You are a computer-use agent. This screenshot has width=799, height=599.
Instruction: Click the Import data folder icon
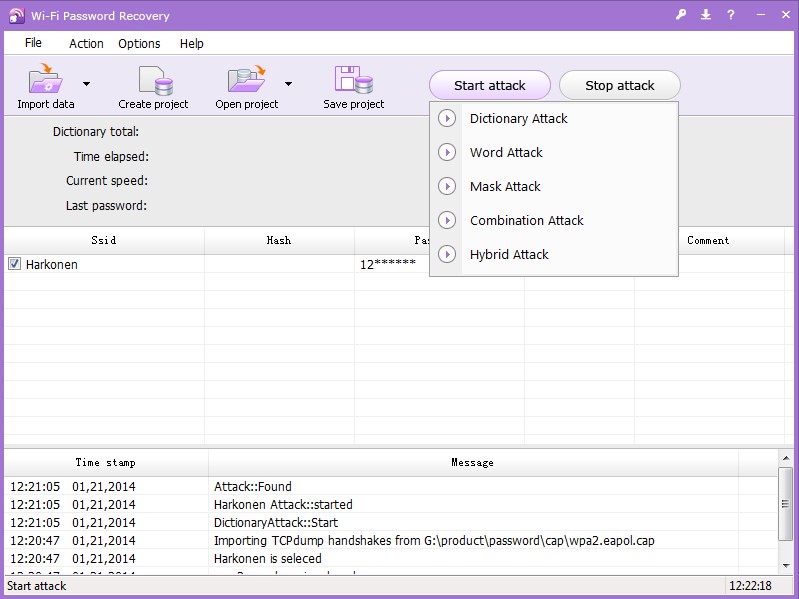(x=46, y=80)
